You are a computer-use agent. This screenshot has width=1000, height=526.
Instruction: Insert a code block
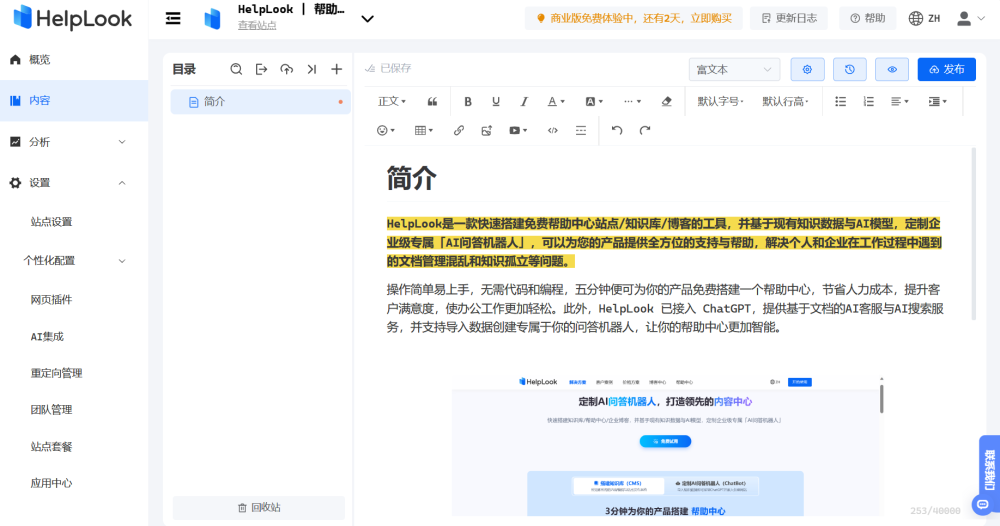[x=552, y=130]
